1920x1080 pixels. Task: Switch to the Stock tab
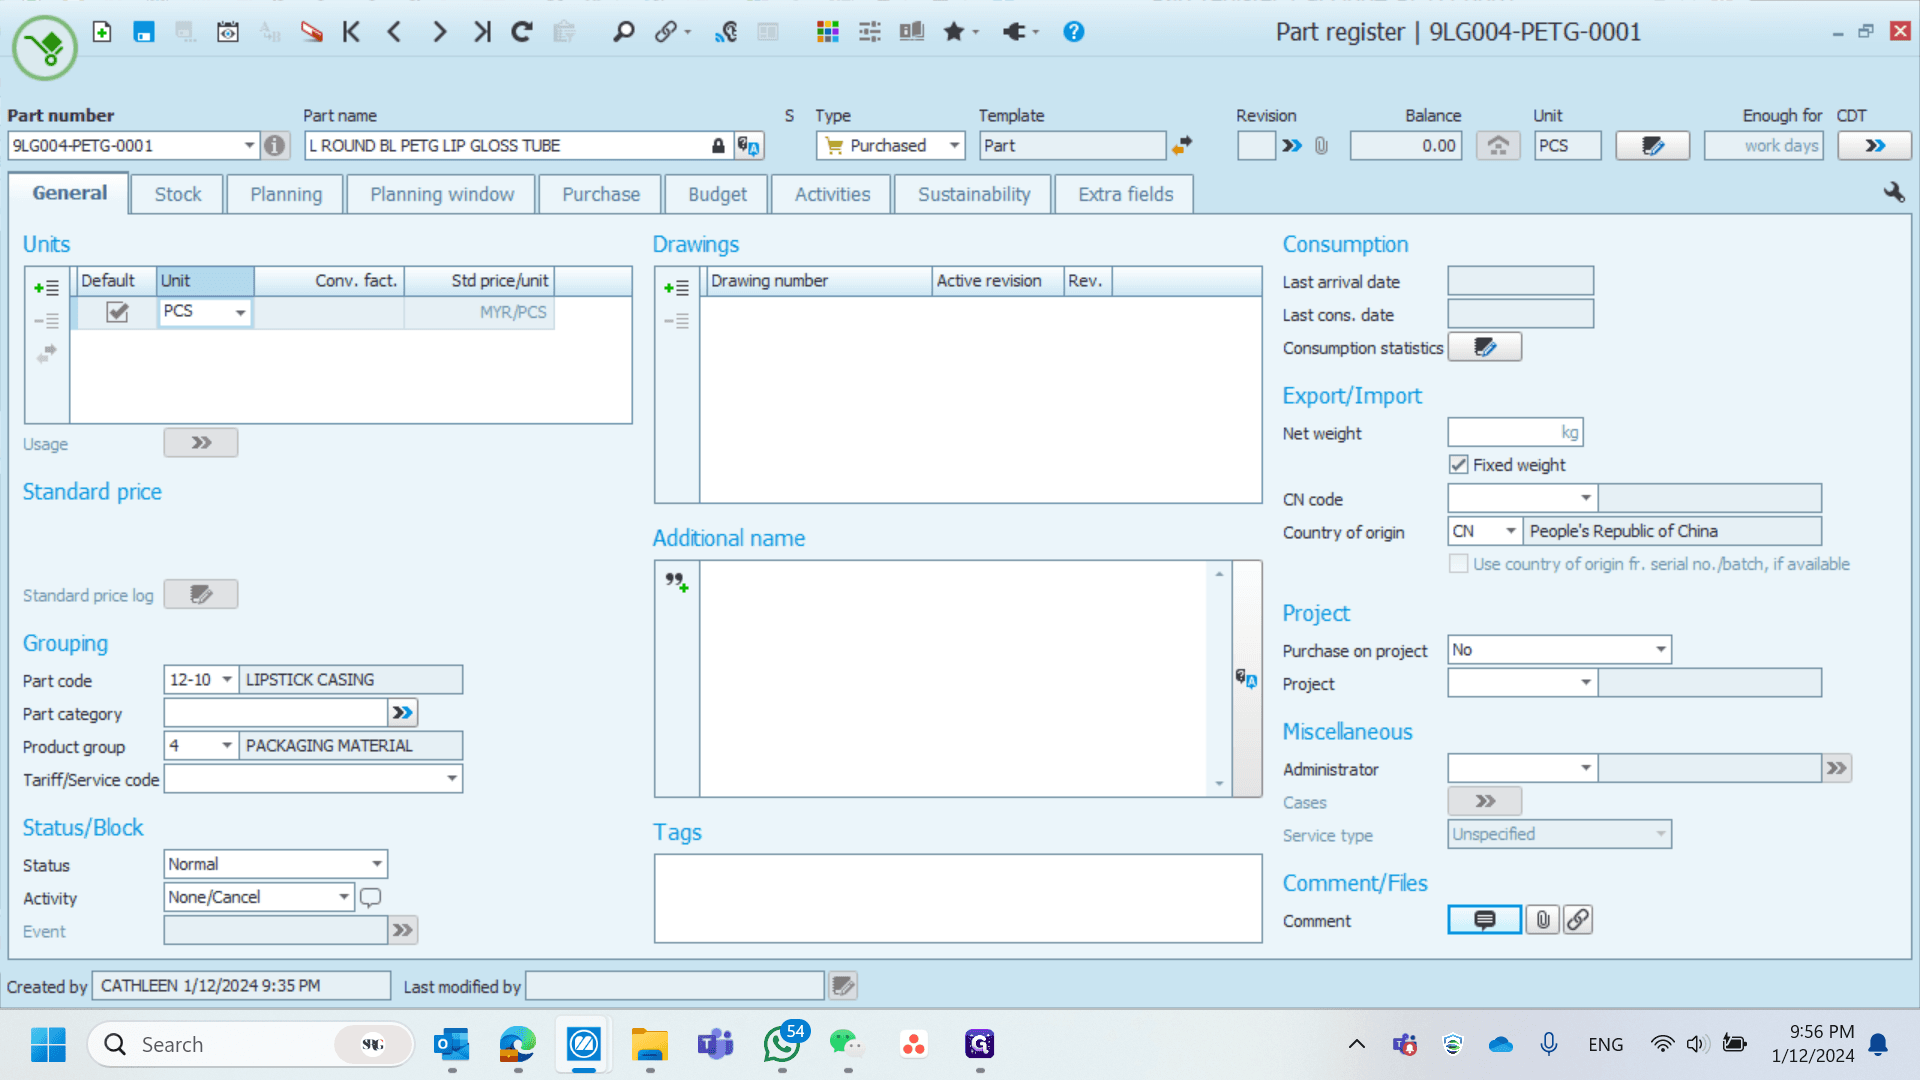pos(178,194)
